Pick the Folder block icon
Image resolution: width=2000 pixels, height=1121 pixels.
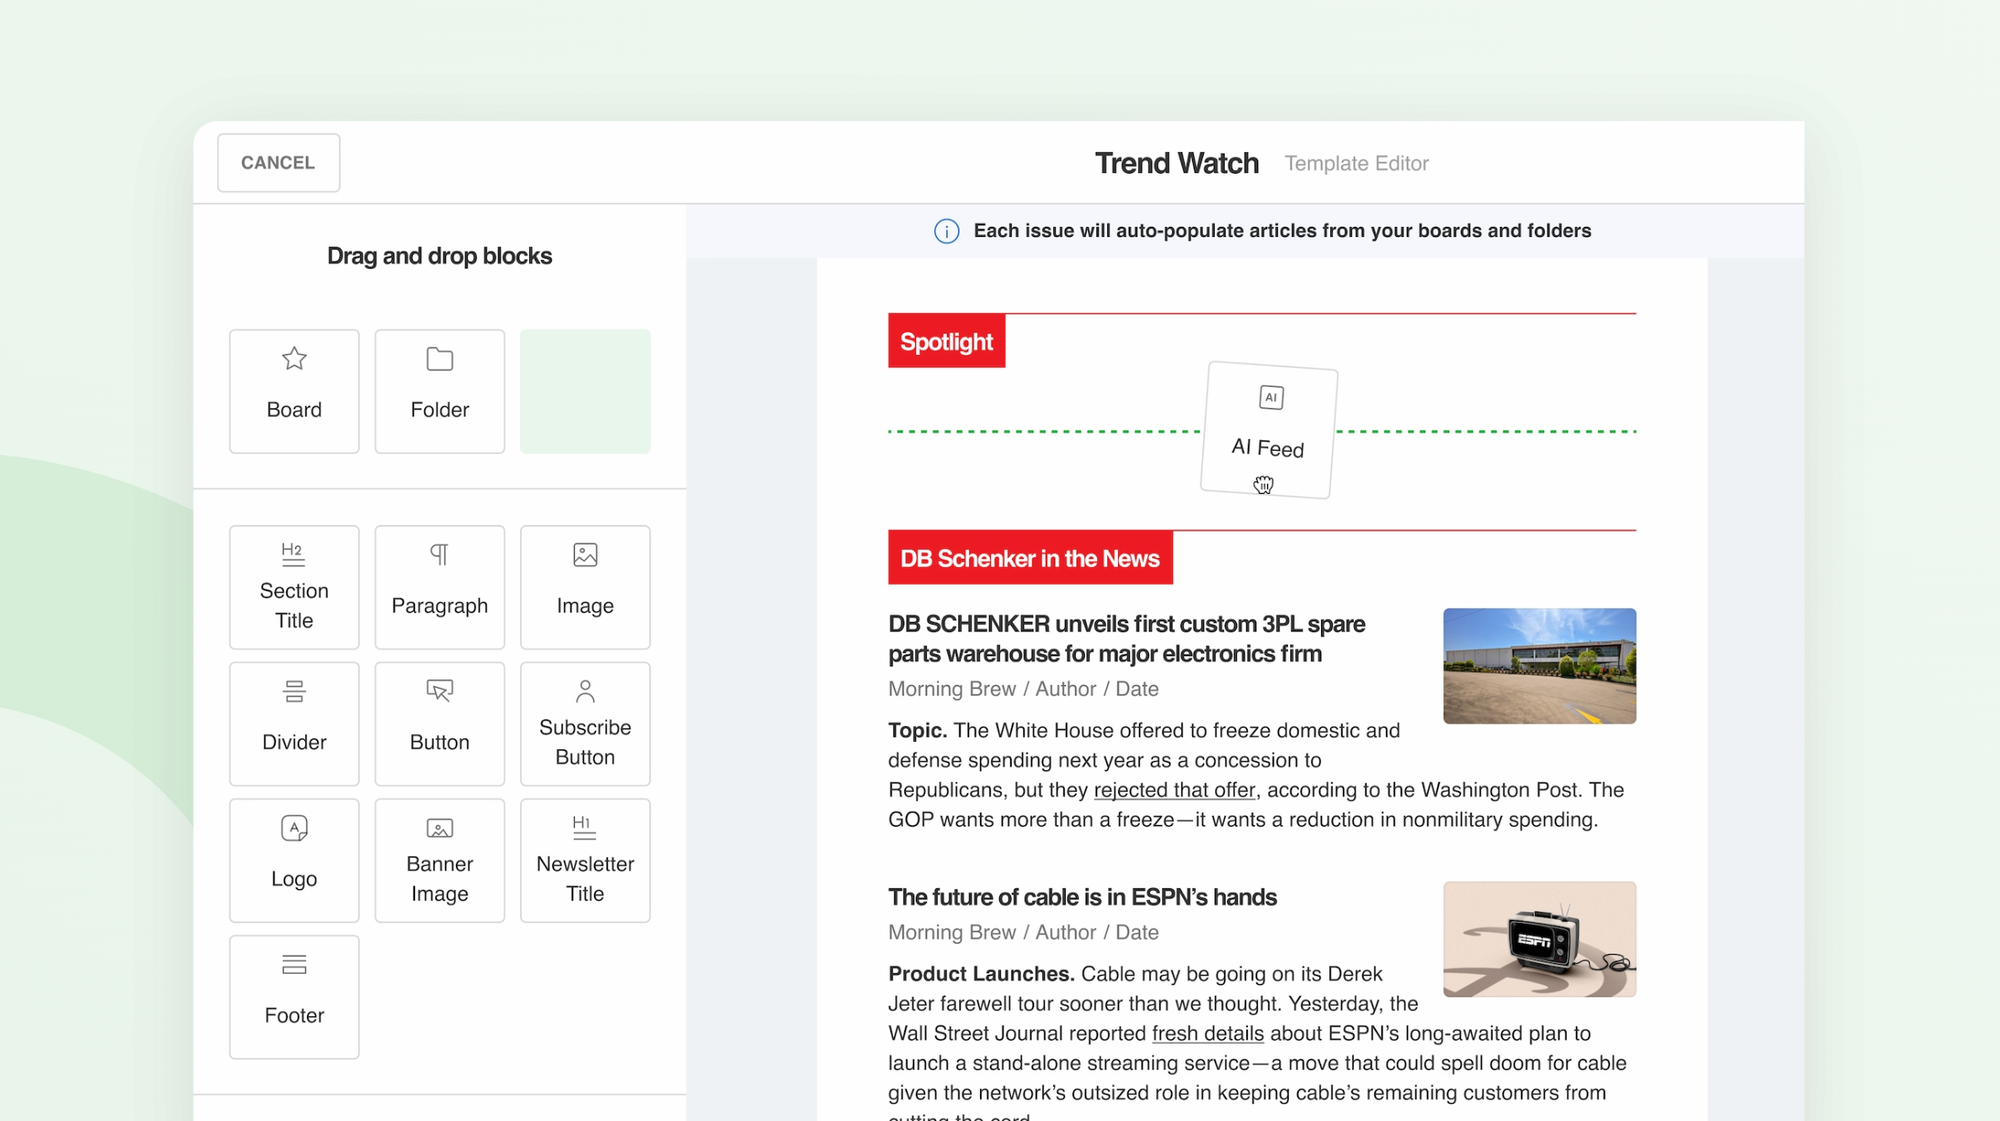(x=440, y=359)
